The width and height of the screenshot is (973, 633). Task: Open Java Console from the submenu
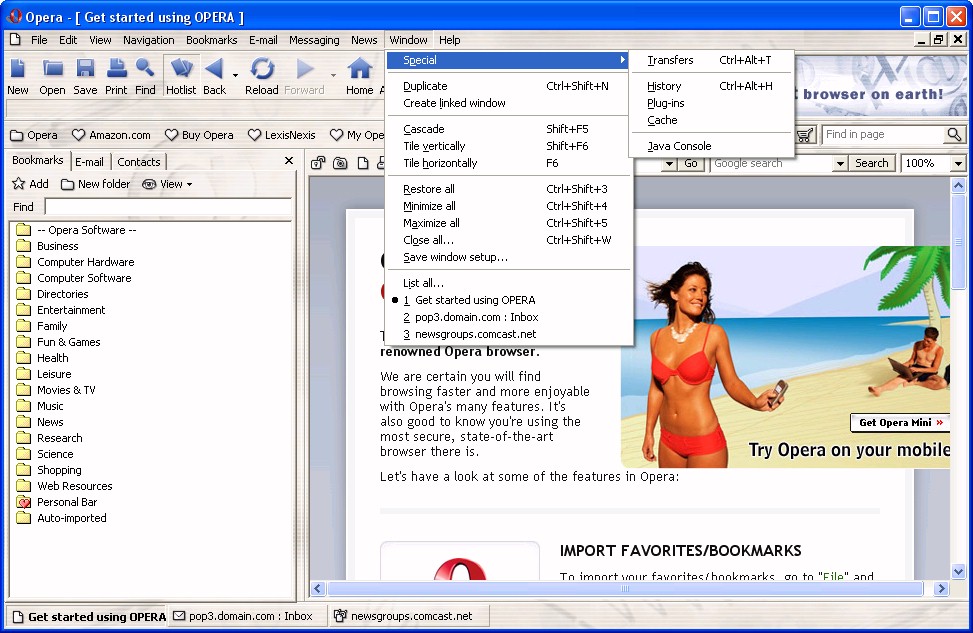click(x=712, y=146)
